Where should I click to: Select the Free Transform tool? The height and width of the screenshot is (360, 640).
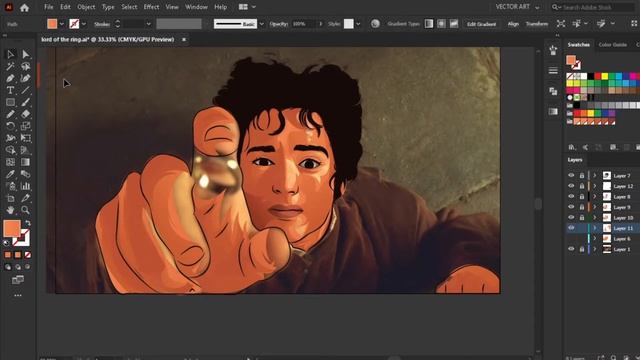click(25, 138)
